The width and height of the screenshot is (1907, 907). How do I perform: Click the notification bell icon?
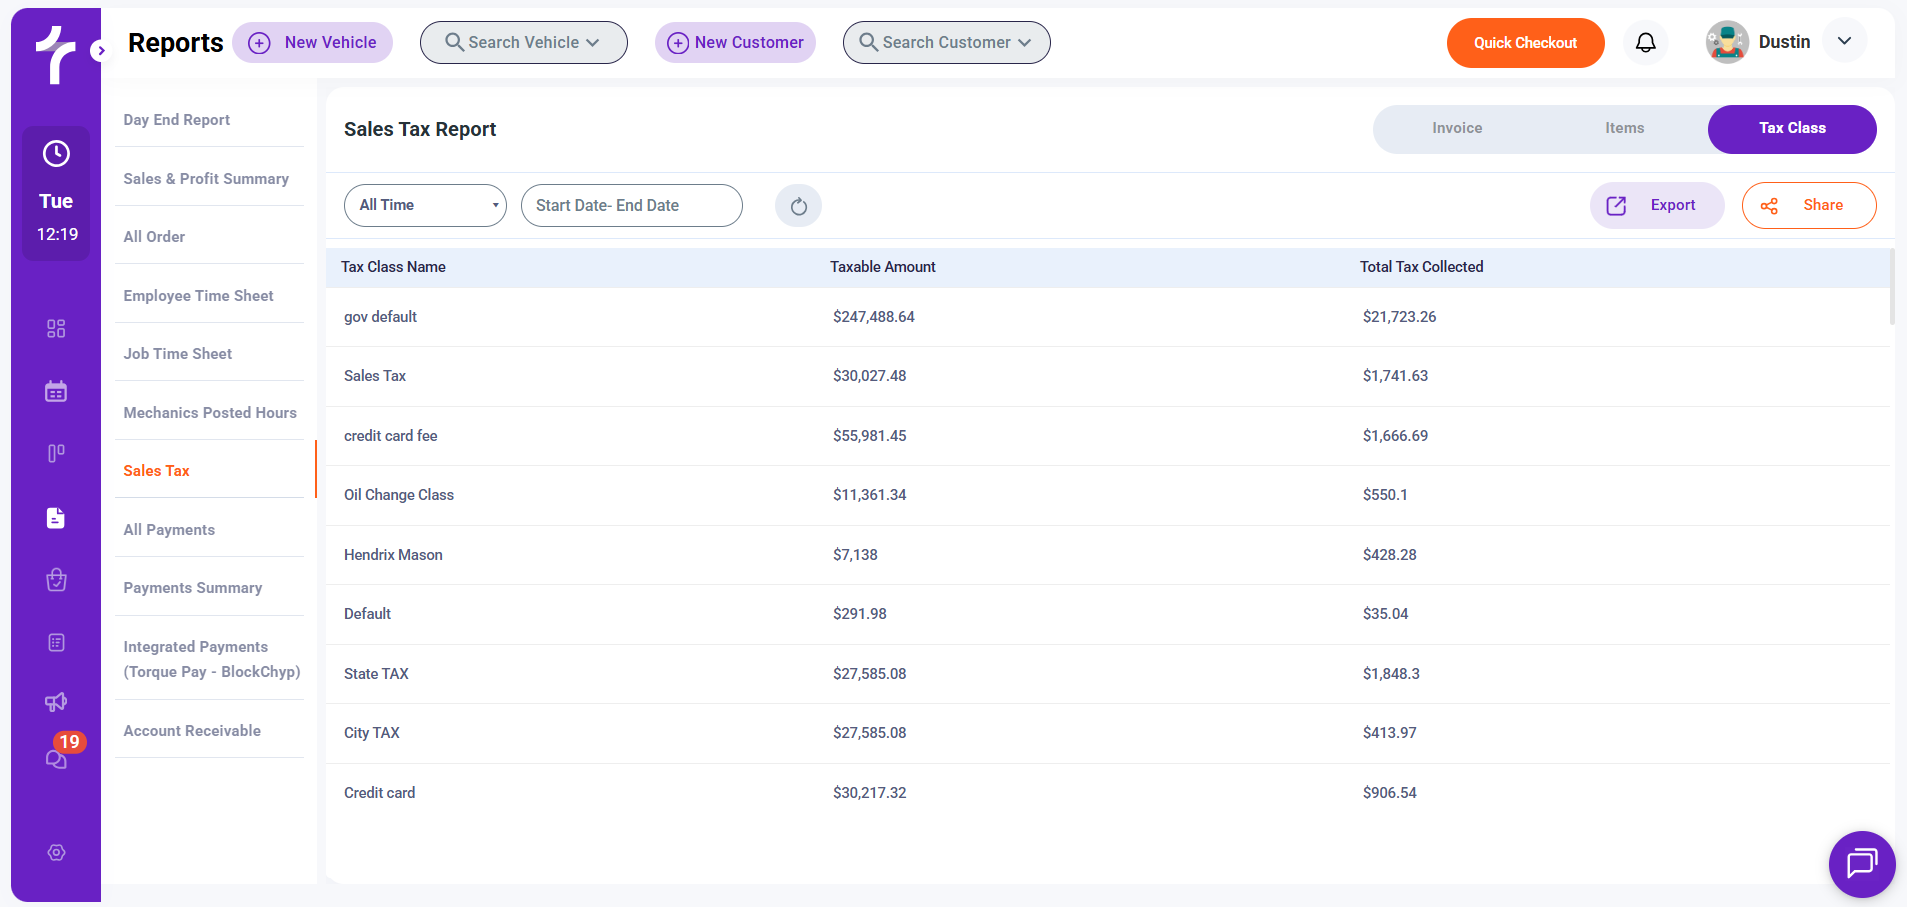pyautogui.click(x=1645, y=43)
